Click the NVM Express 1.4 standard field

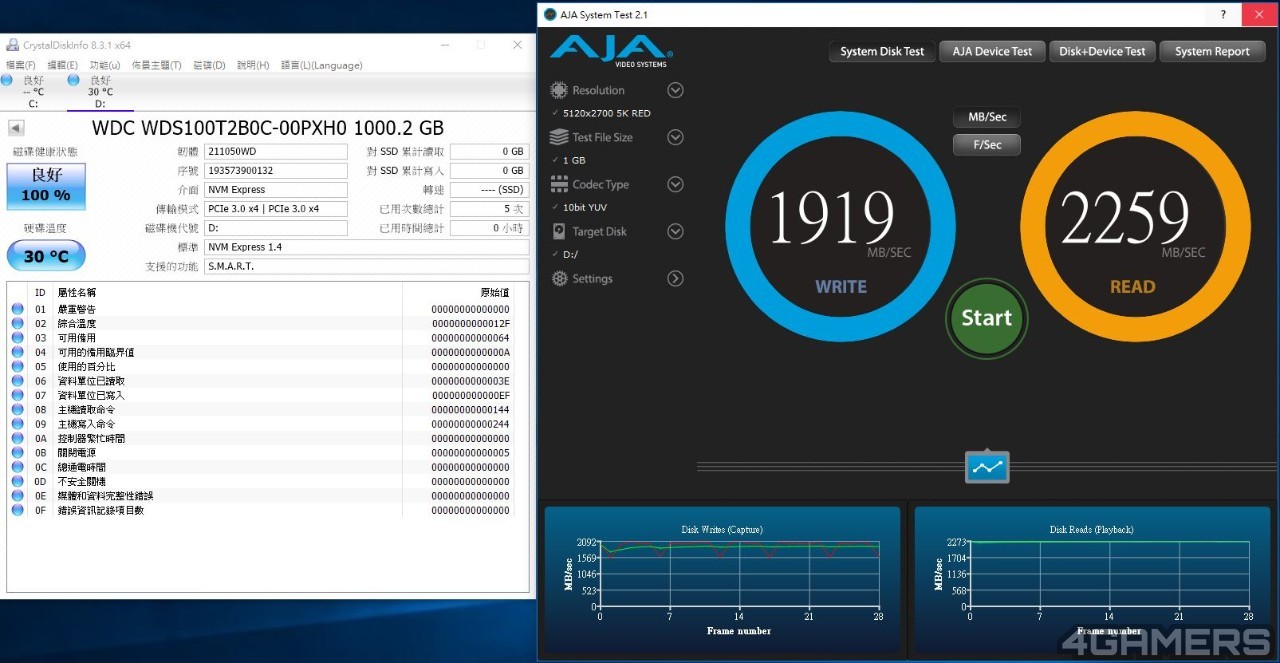(x=367, y=247)
